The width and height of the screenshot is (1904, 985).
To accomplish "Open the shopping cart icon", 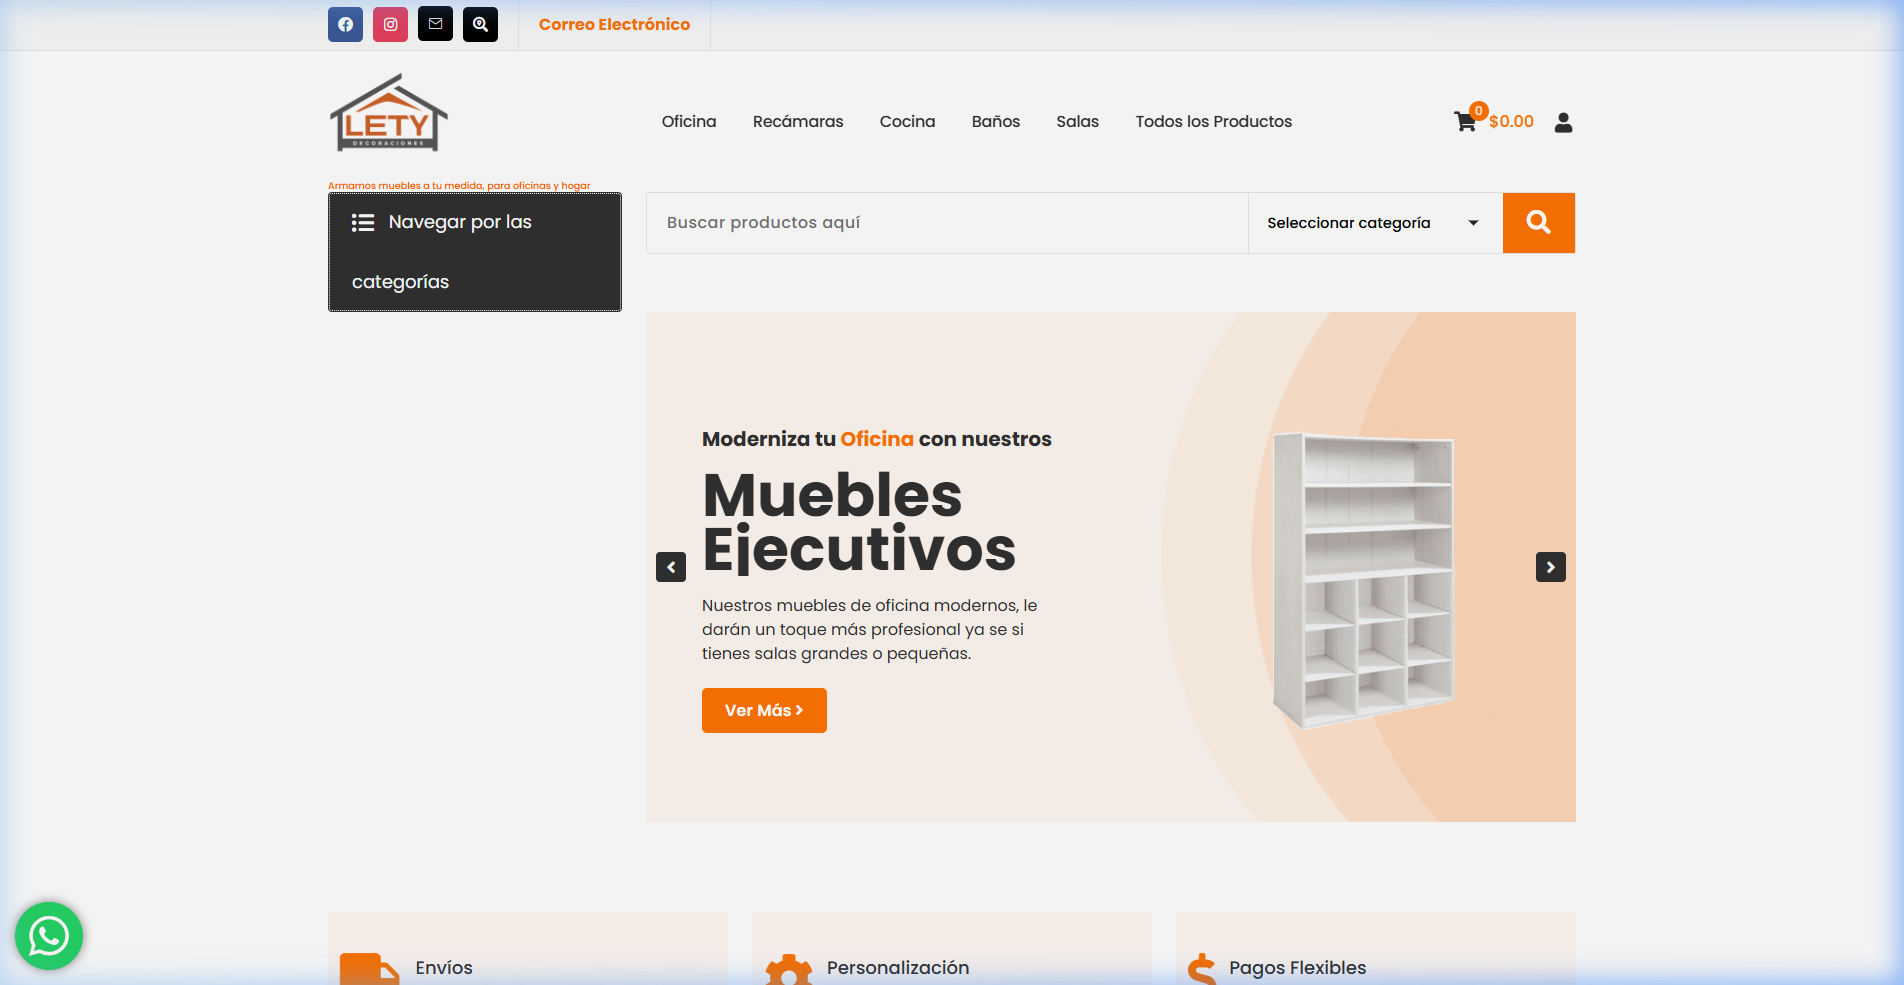I will tap(1465, 122).
